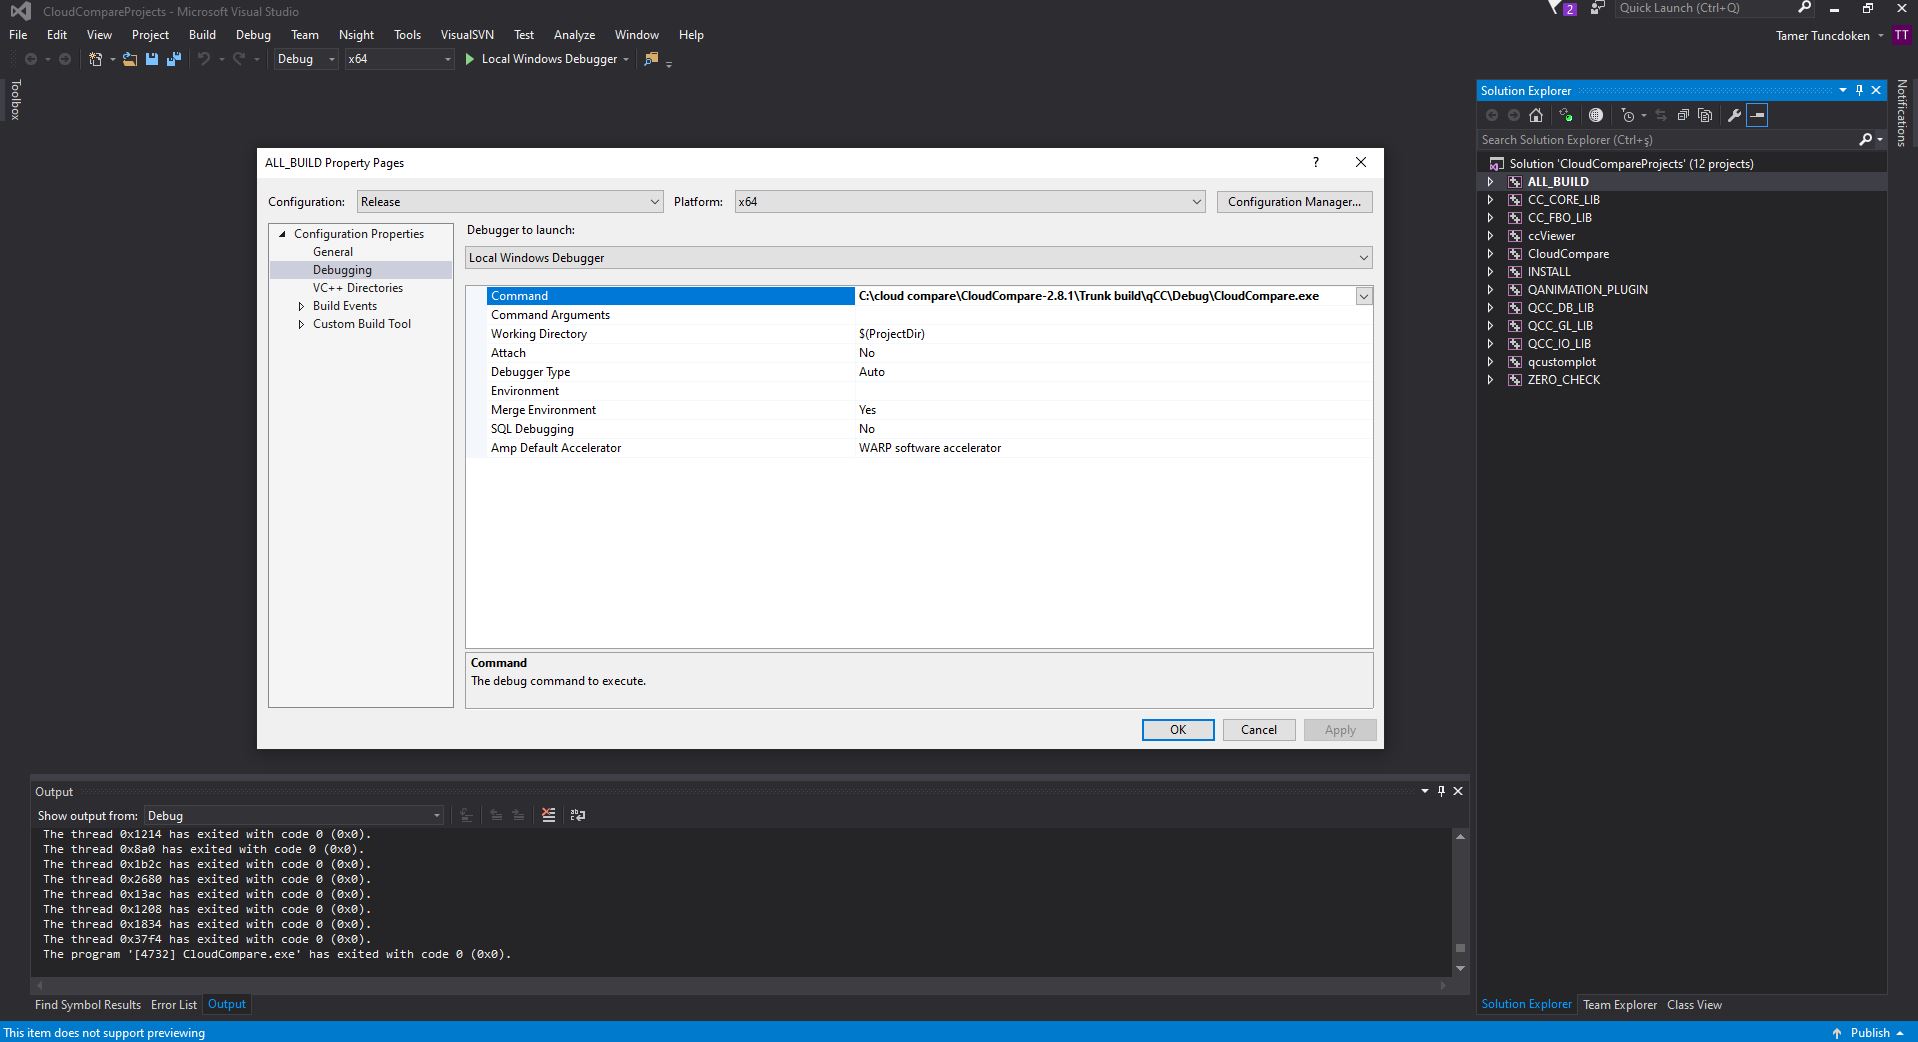The width and height of the screenshot is (1918, 1042).
Task: Open the Nsight menu
Action: [356, 35]
